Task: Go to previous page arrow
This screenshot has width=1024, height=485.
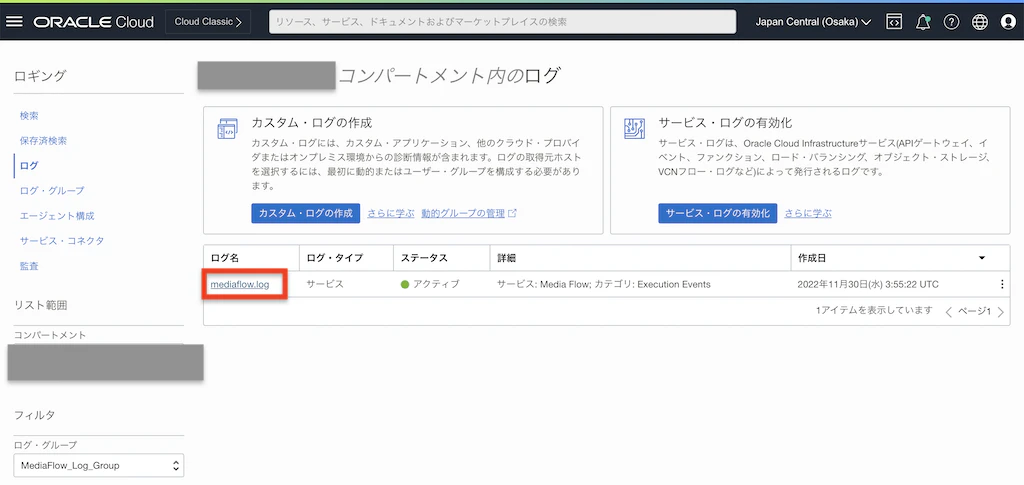Action: pyautogui.click(x=949, y=312)
